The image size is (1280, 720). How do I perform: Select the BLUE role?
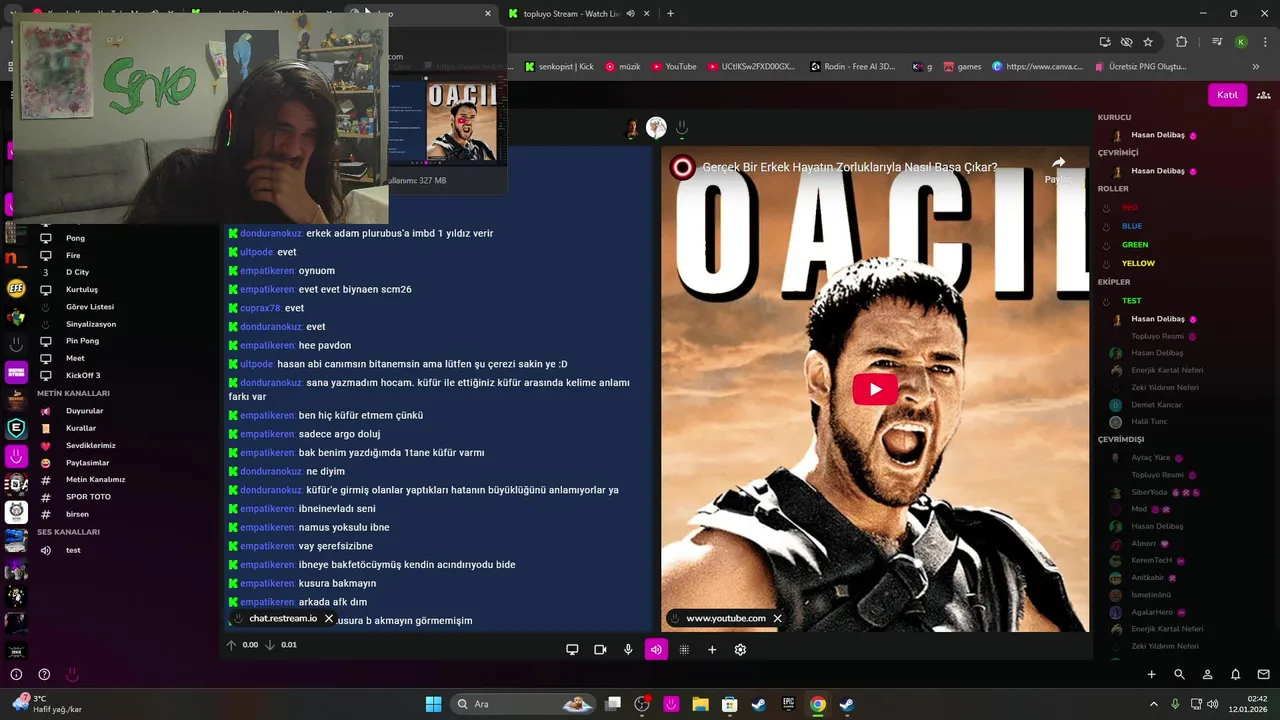1131,226
